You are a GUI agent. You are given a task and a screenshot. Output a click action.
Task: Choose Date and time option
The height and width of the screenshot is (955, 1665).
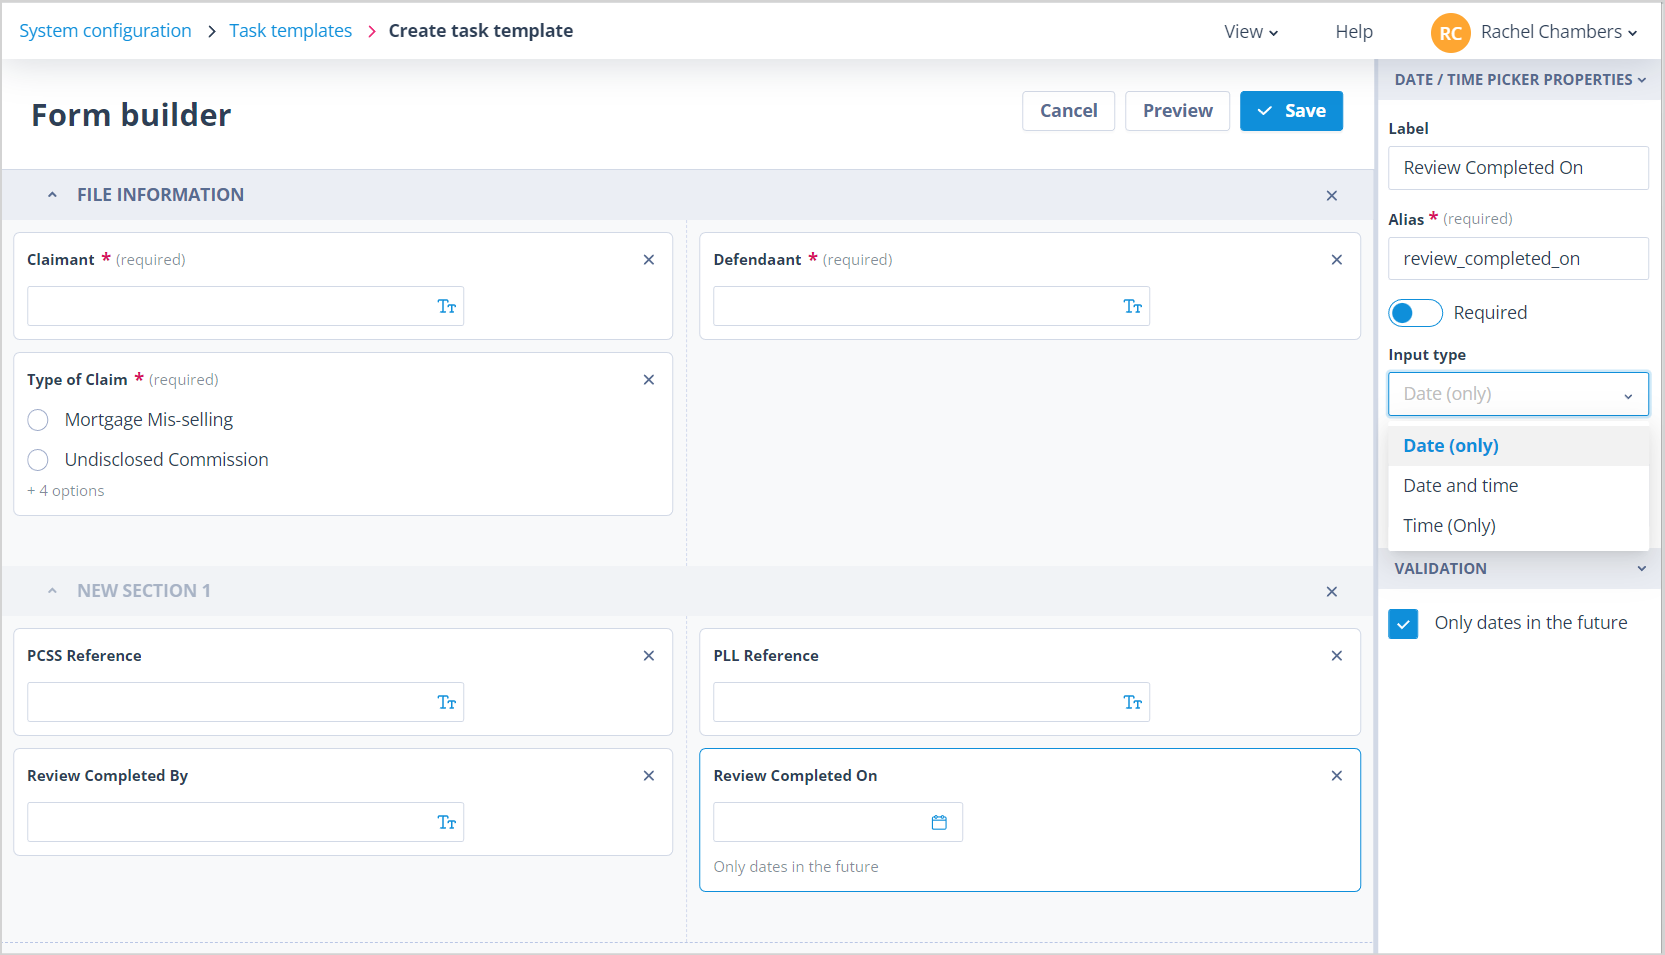click(x=1518, y=486)
